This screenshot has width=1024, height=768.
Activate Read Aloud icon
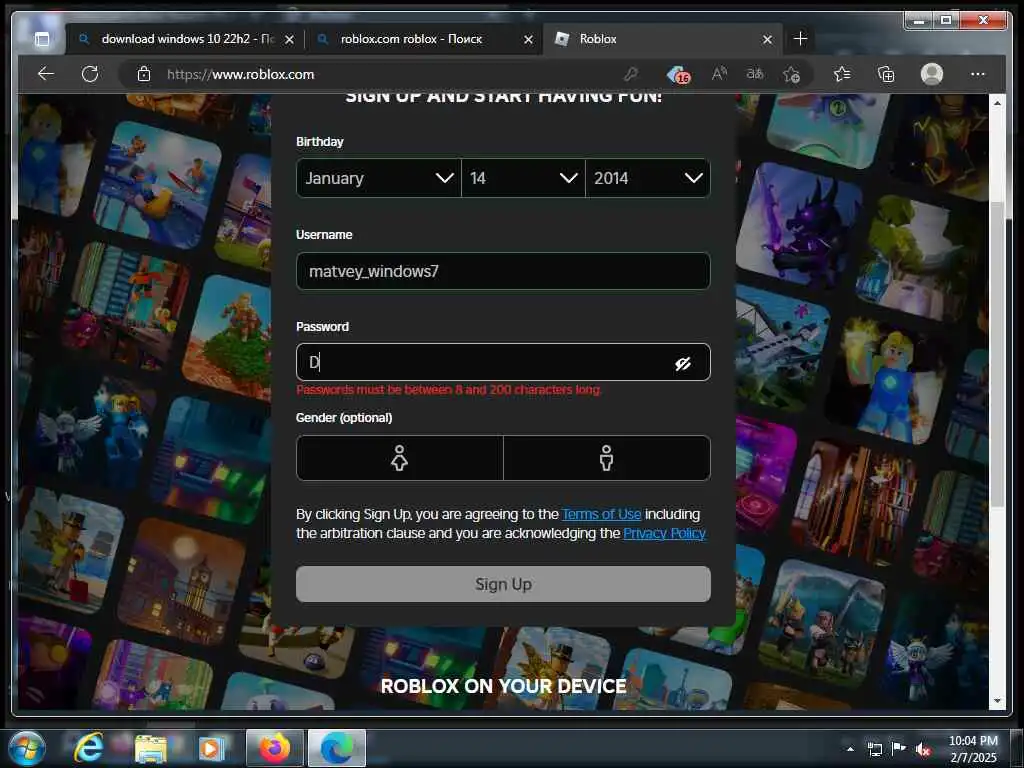click(x=719, y=74)
